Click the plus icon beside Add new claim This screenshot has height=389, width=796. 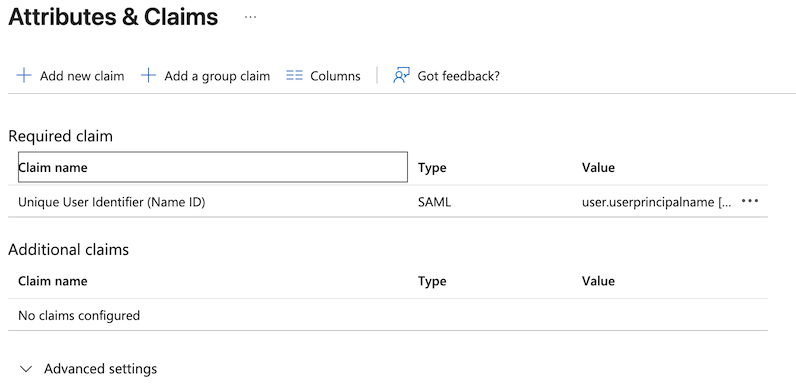(24, 76)
